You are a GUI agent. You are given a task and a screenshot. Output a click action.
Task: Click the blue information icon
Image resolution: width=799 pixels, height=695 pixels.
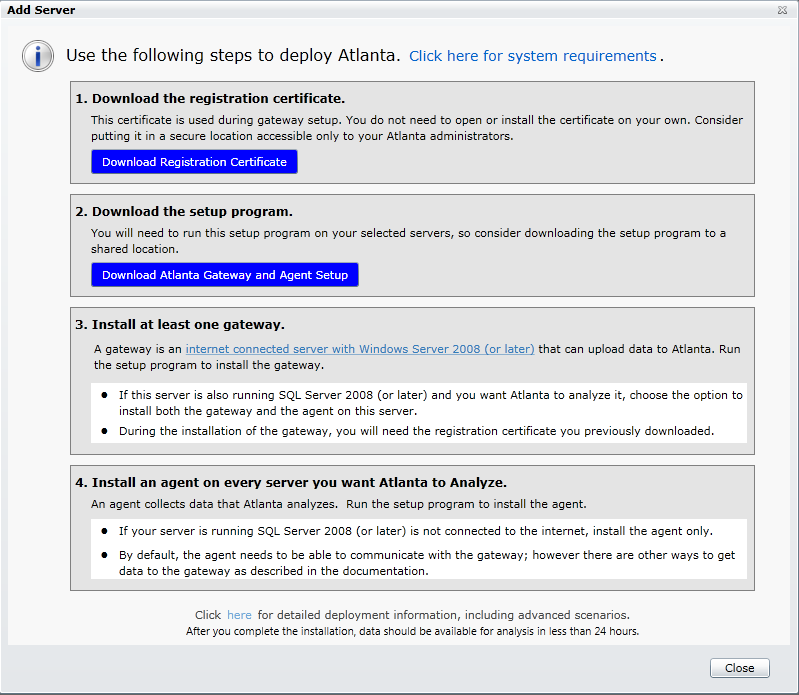(x=38, y=56)
